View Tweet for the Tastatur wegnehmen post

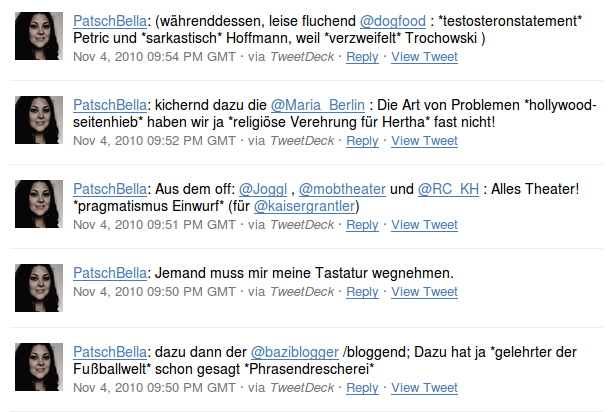tap(424, 292)
